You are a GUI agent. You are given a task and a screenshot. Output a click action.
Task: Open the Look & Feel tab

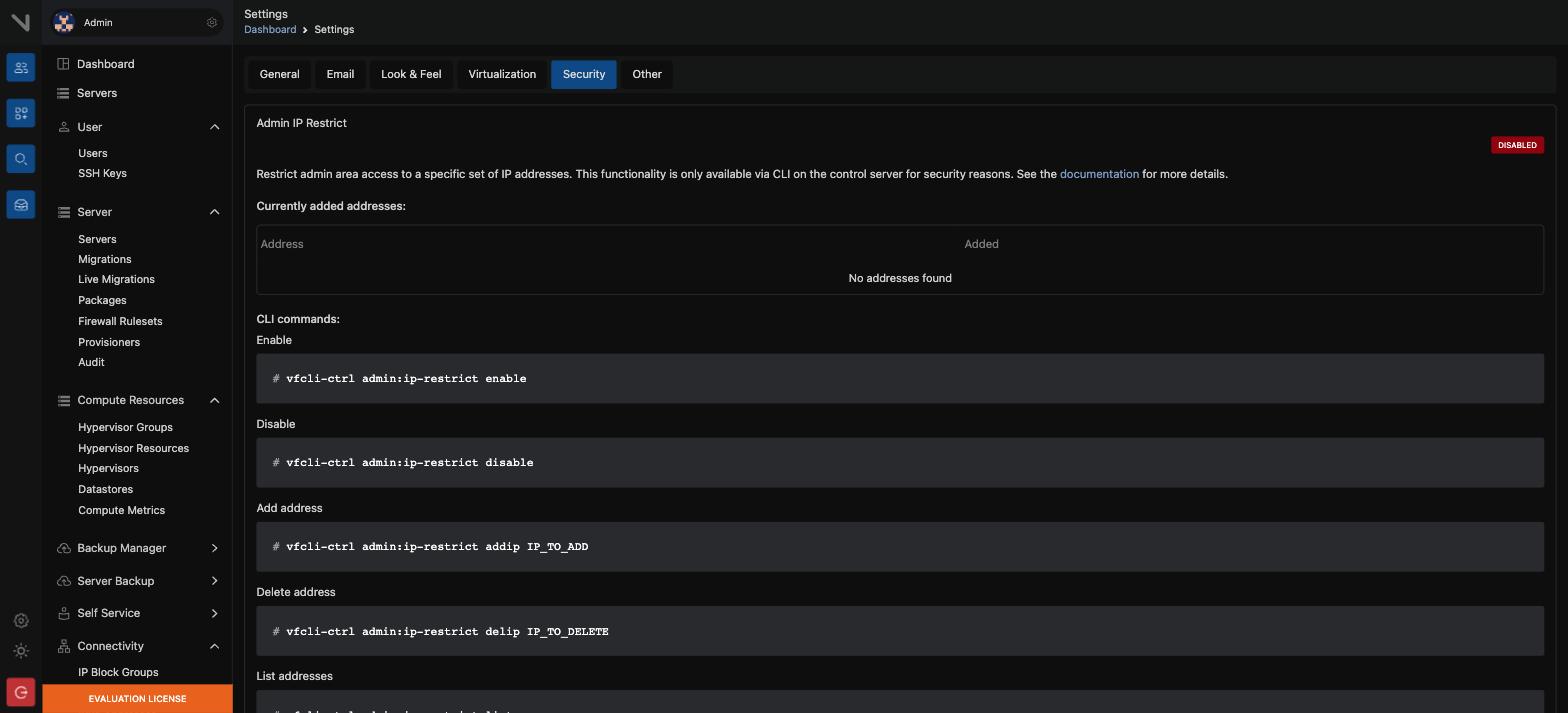point(411,74)
